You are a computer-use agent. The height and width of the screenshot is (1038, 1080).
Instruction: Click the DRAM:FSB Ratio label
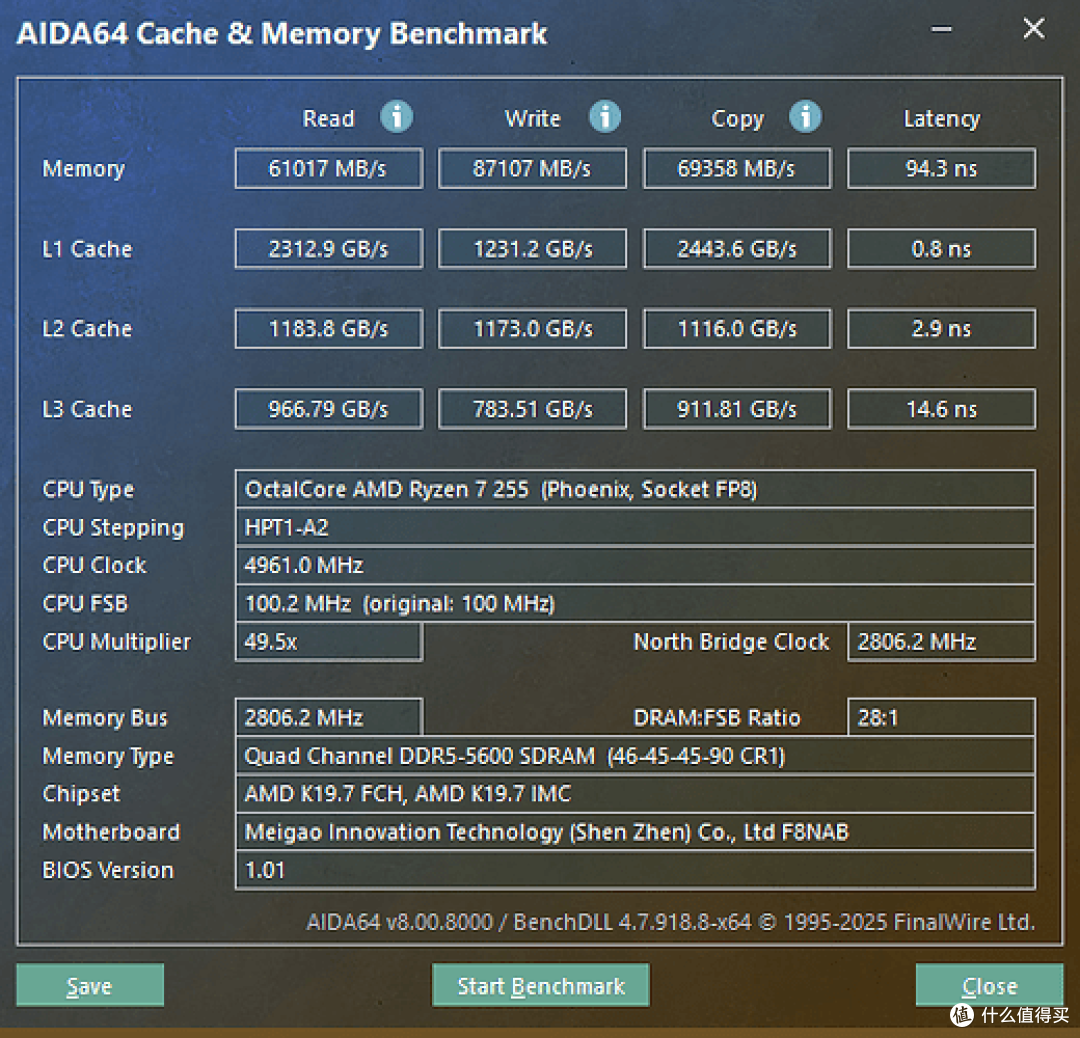click(x=716, y=718)
